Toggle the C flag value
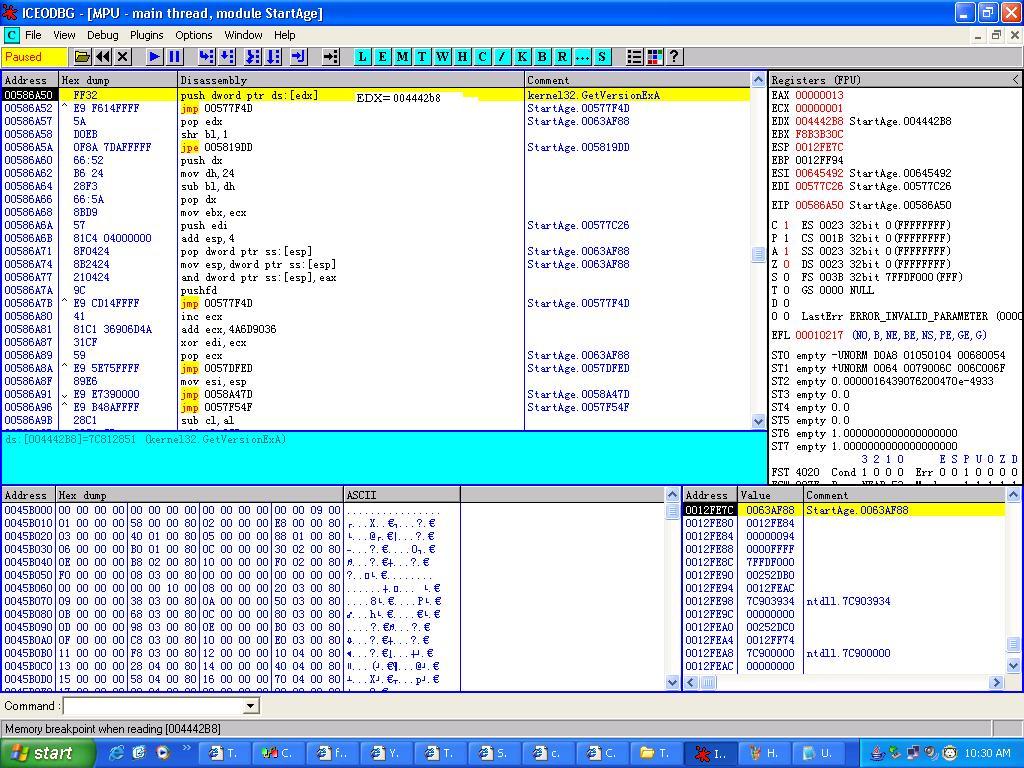This screenshot has width=1024, height=768. [x=786, y=225]
